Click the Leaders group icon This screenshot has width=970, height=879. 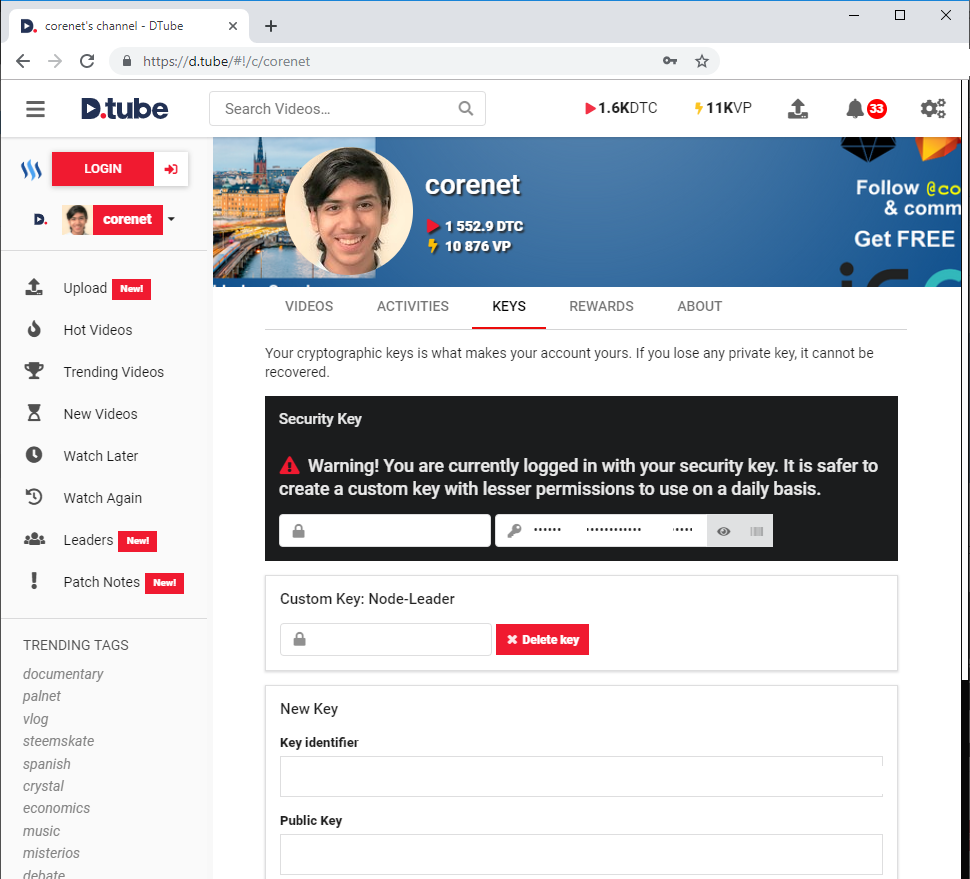click(34, 539)
